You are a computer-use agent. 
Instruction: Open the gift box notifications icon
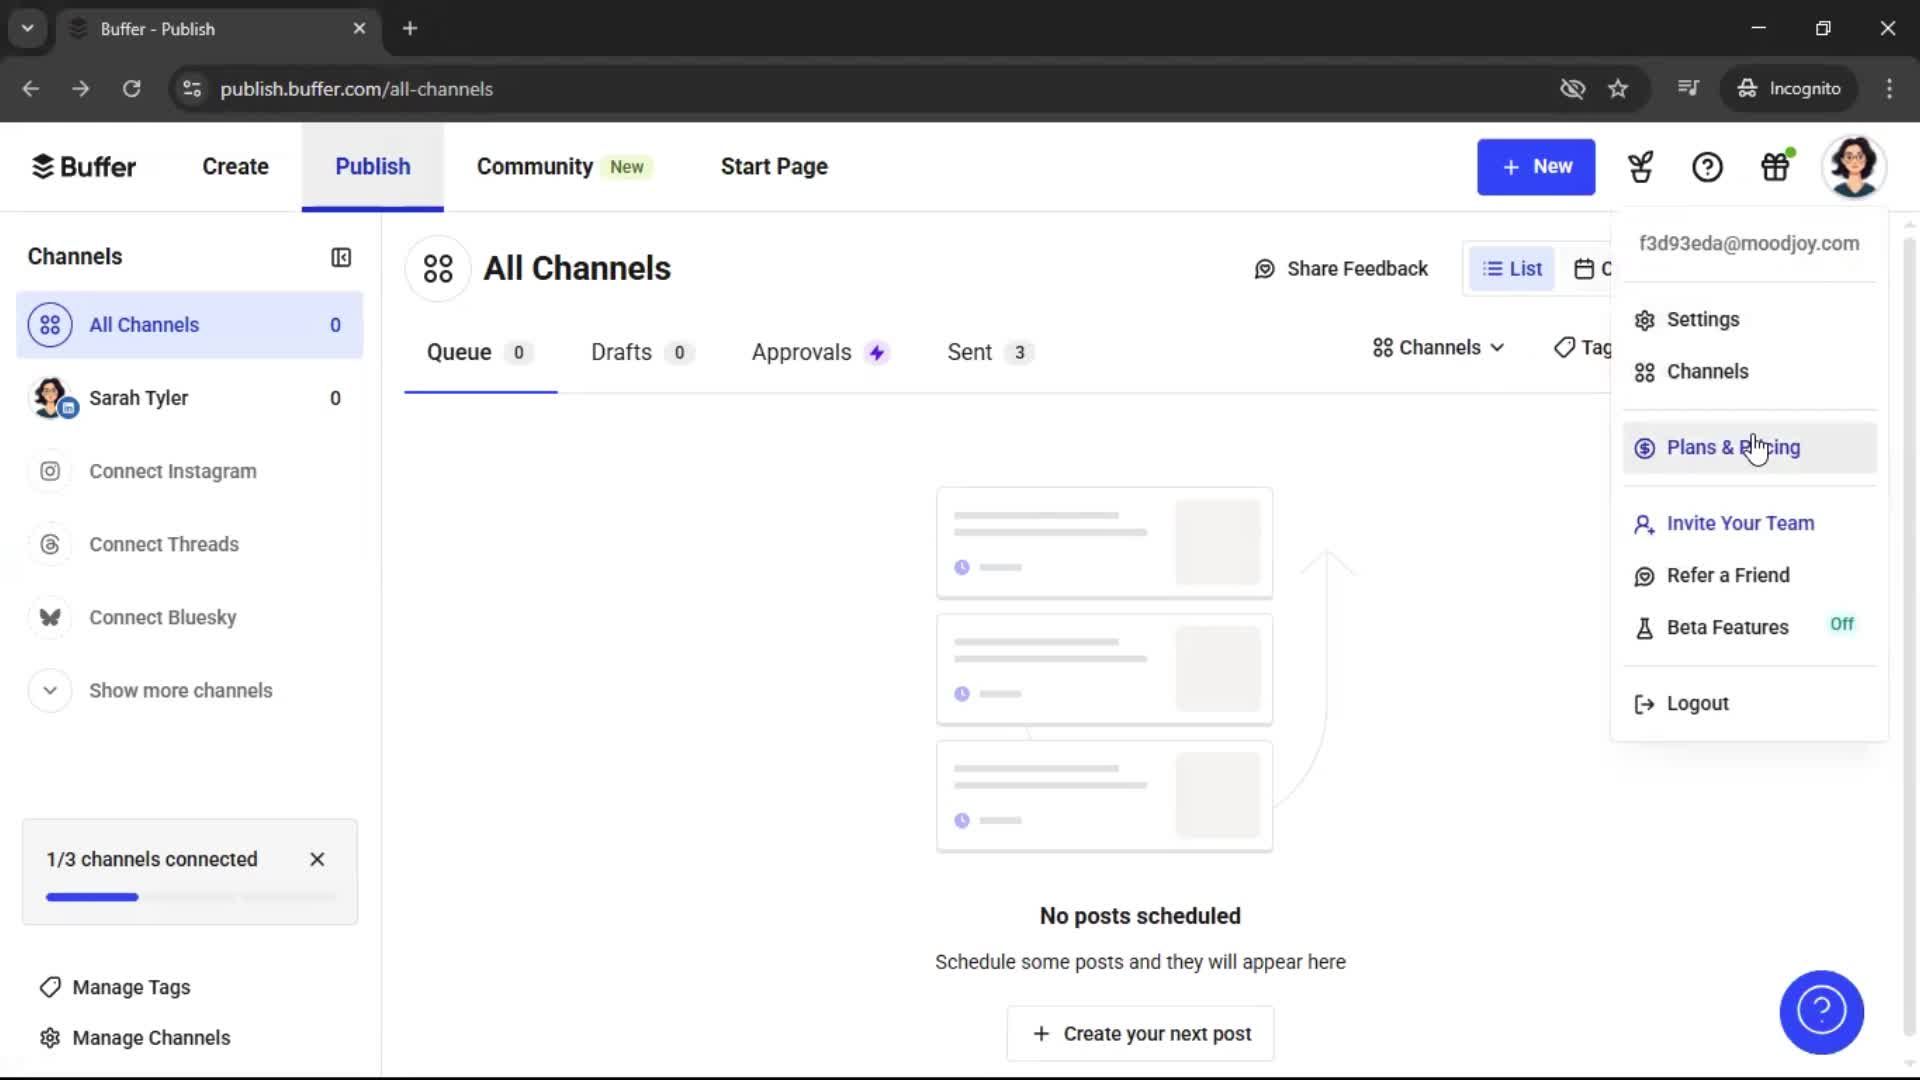(1775, 167)
